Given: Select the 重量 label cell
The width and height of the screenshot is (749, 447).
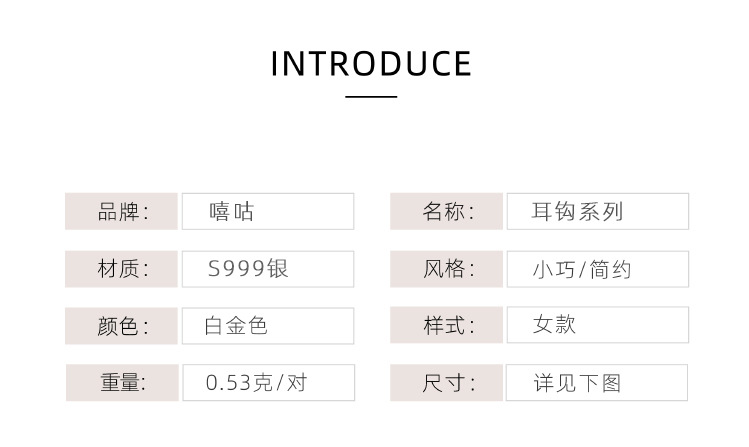Looking at the screenshot, I should 121,383.
